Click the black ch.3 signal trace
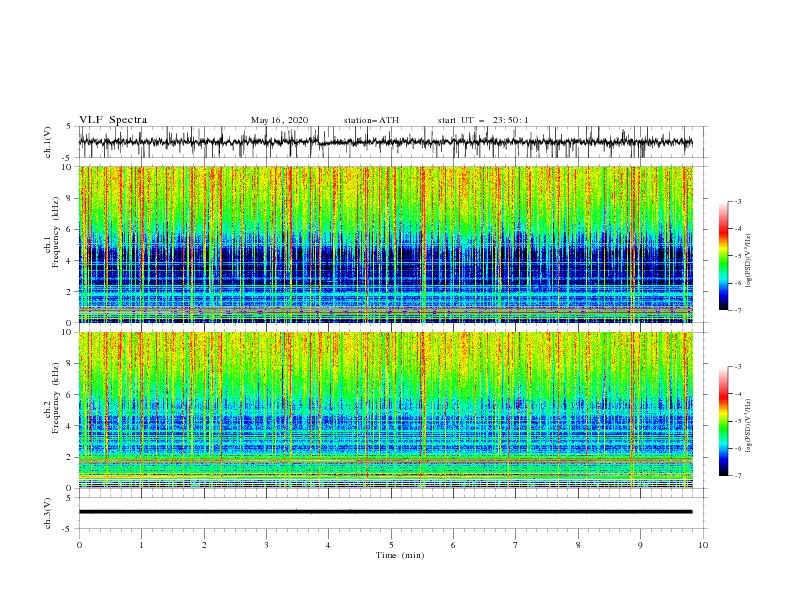 385,512
